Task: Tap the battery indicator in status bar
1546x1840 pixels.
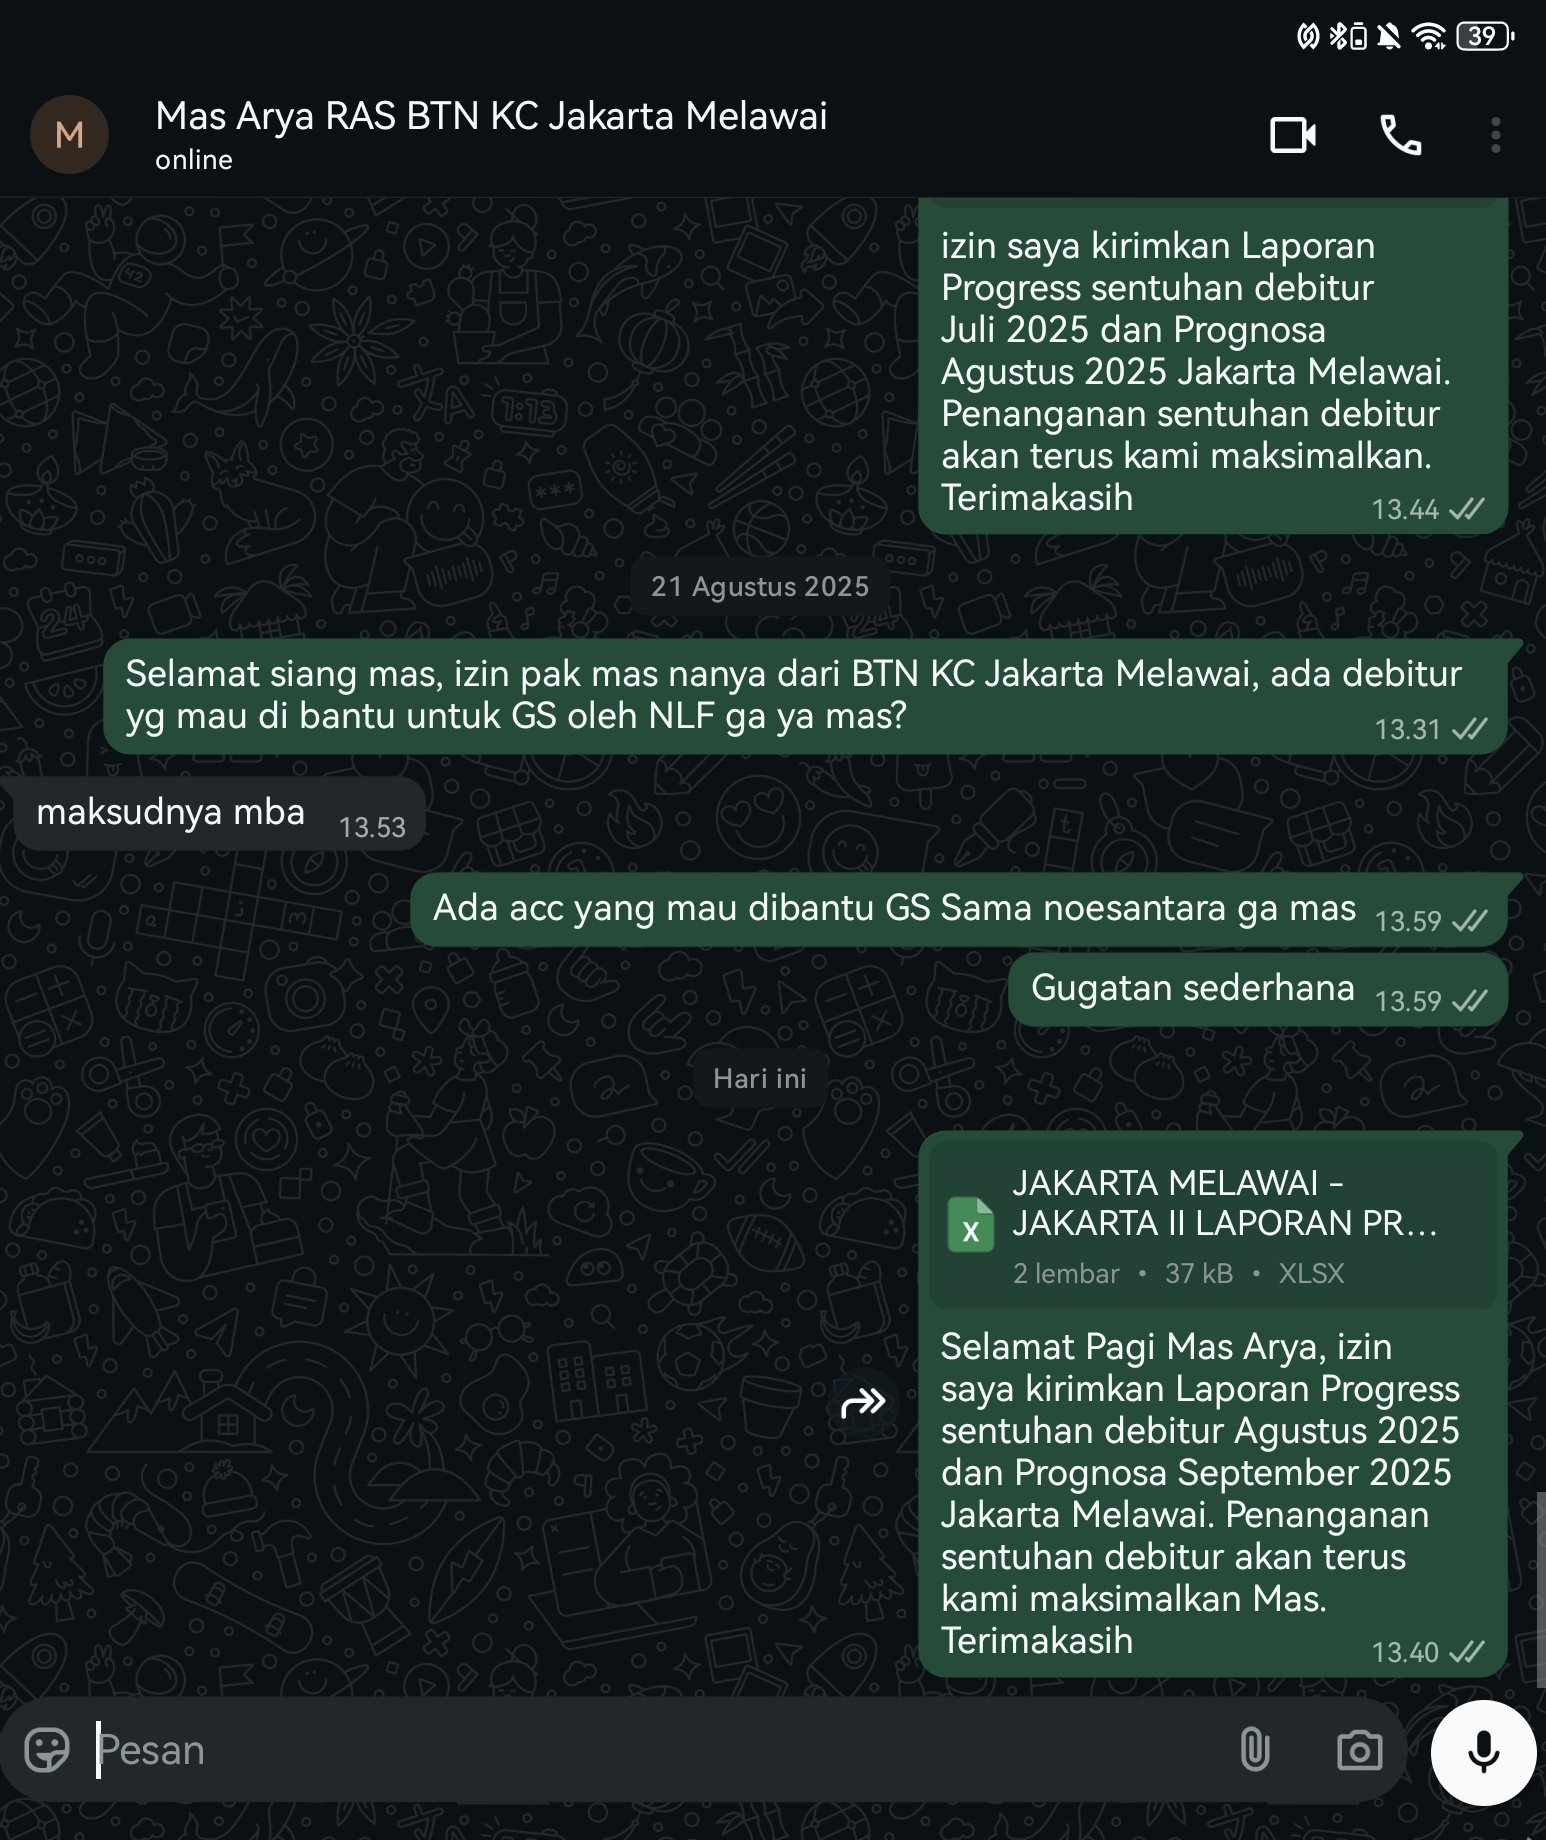Action: tap(1485, 37)
